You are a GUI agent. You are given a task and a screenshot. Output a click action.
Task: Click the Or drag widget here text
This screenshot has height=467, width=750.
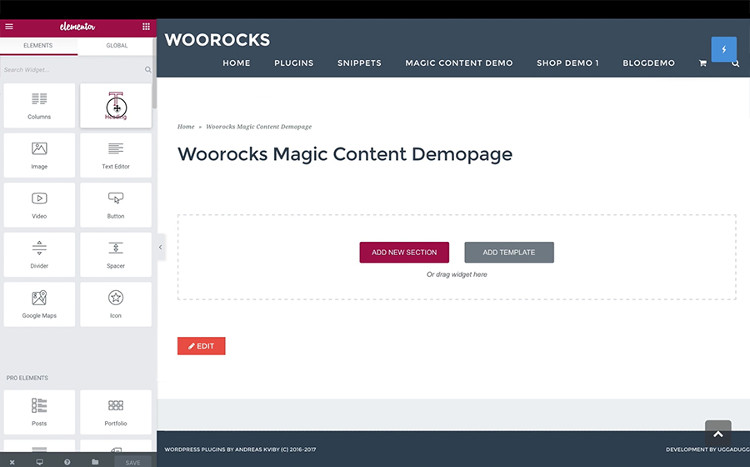point(457,275)
